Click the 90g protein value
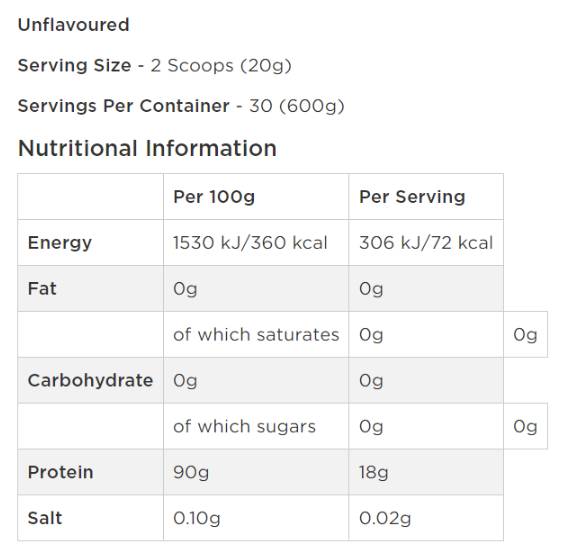The width and height of the screenshot is (561, 555). [191, 473]
